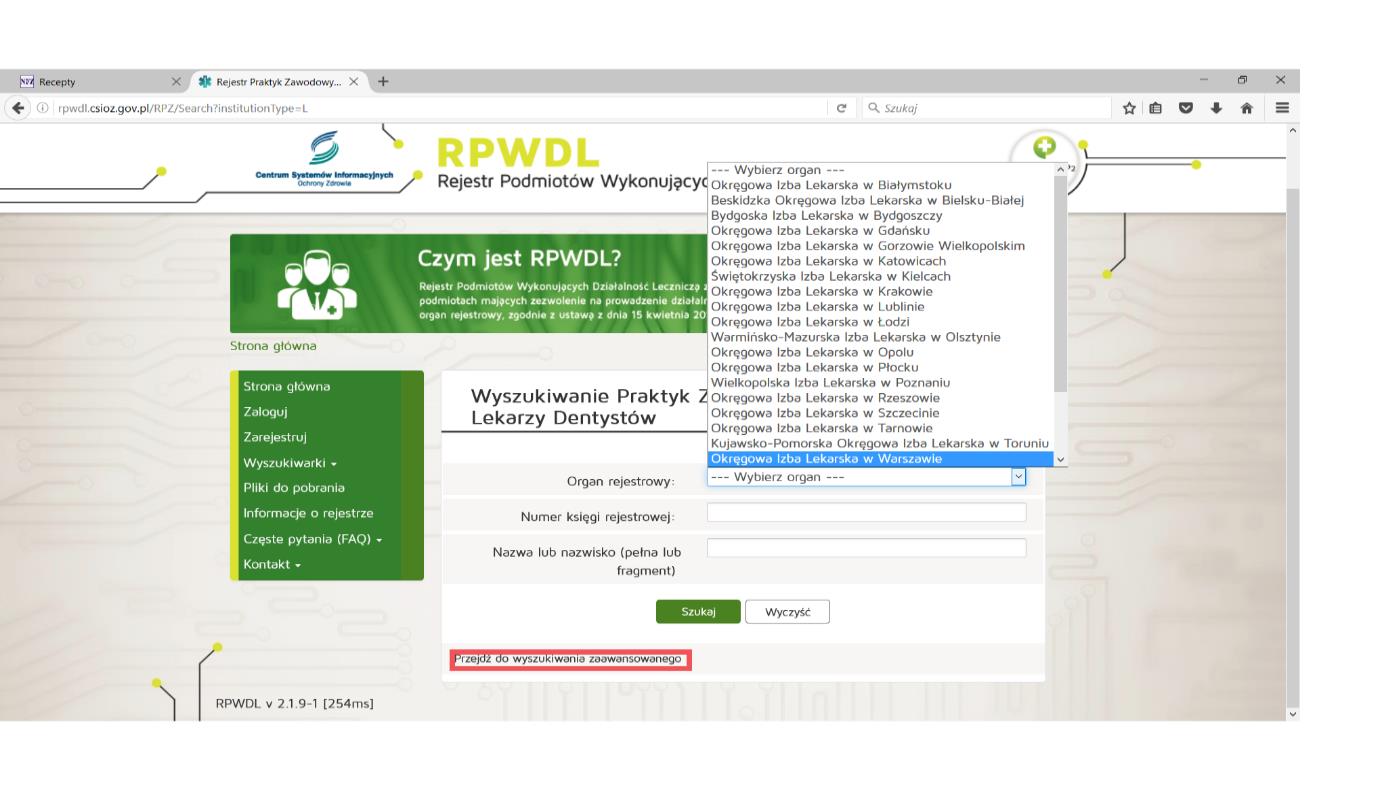Pick Wielkopolska Izba Lekarska w Poznaniu

pos(881,383)
